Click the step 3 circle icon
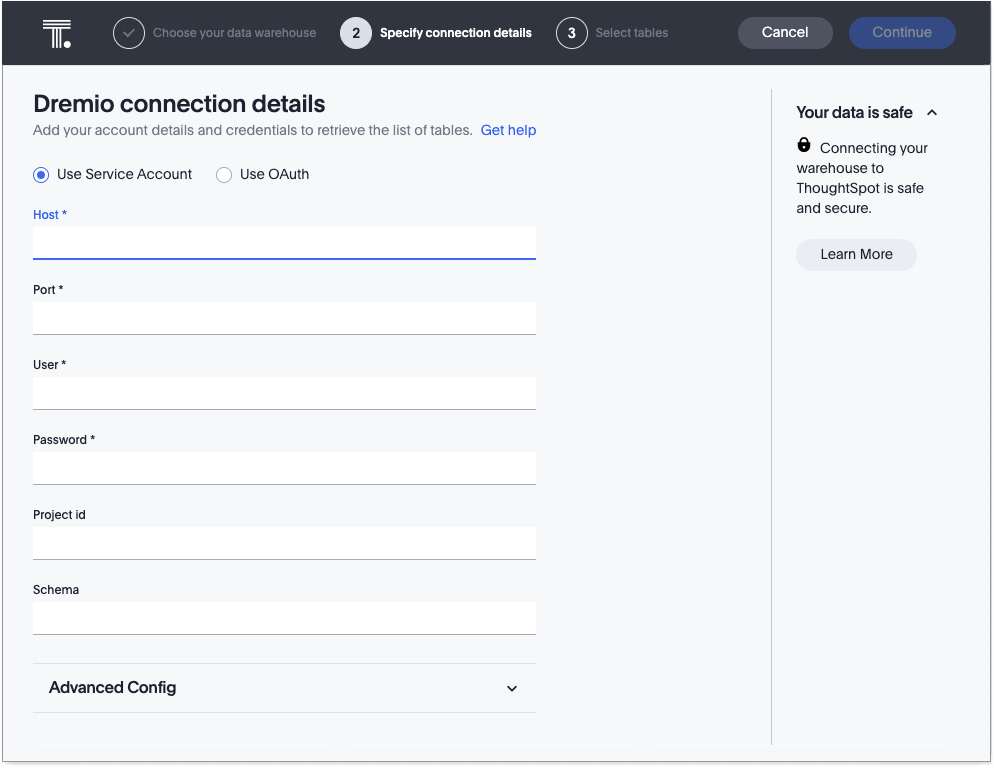 pyautogui.click(x=571, y=33)
